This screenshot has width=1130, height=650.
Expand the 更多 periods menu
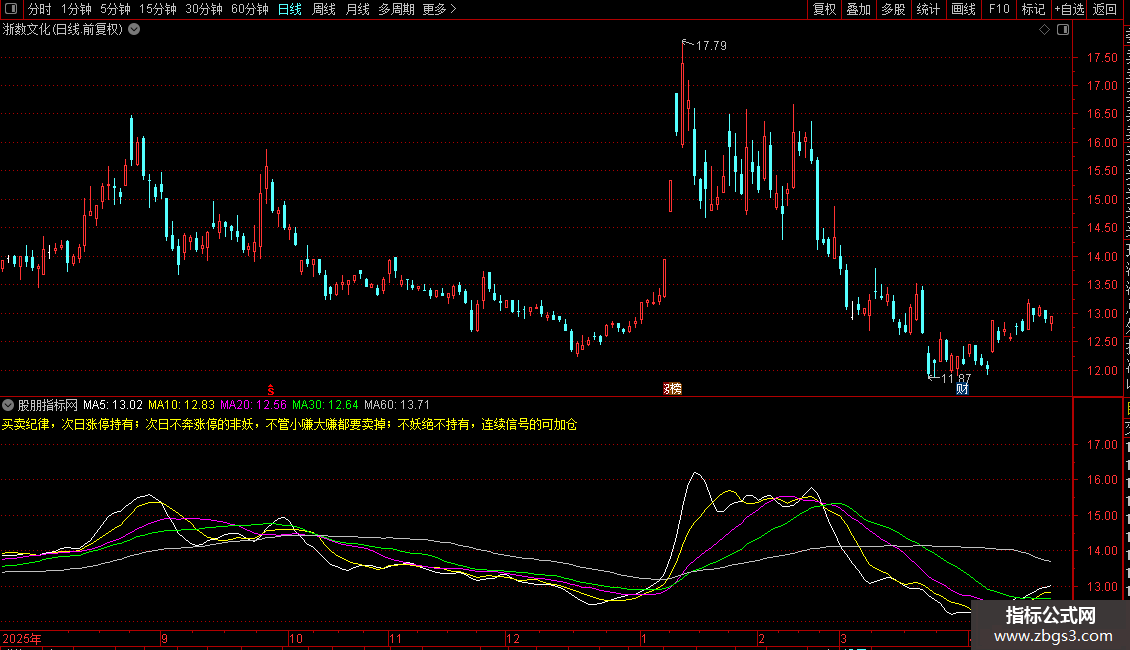tap(439, 9)
